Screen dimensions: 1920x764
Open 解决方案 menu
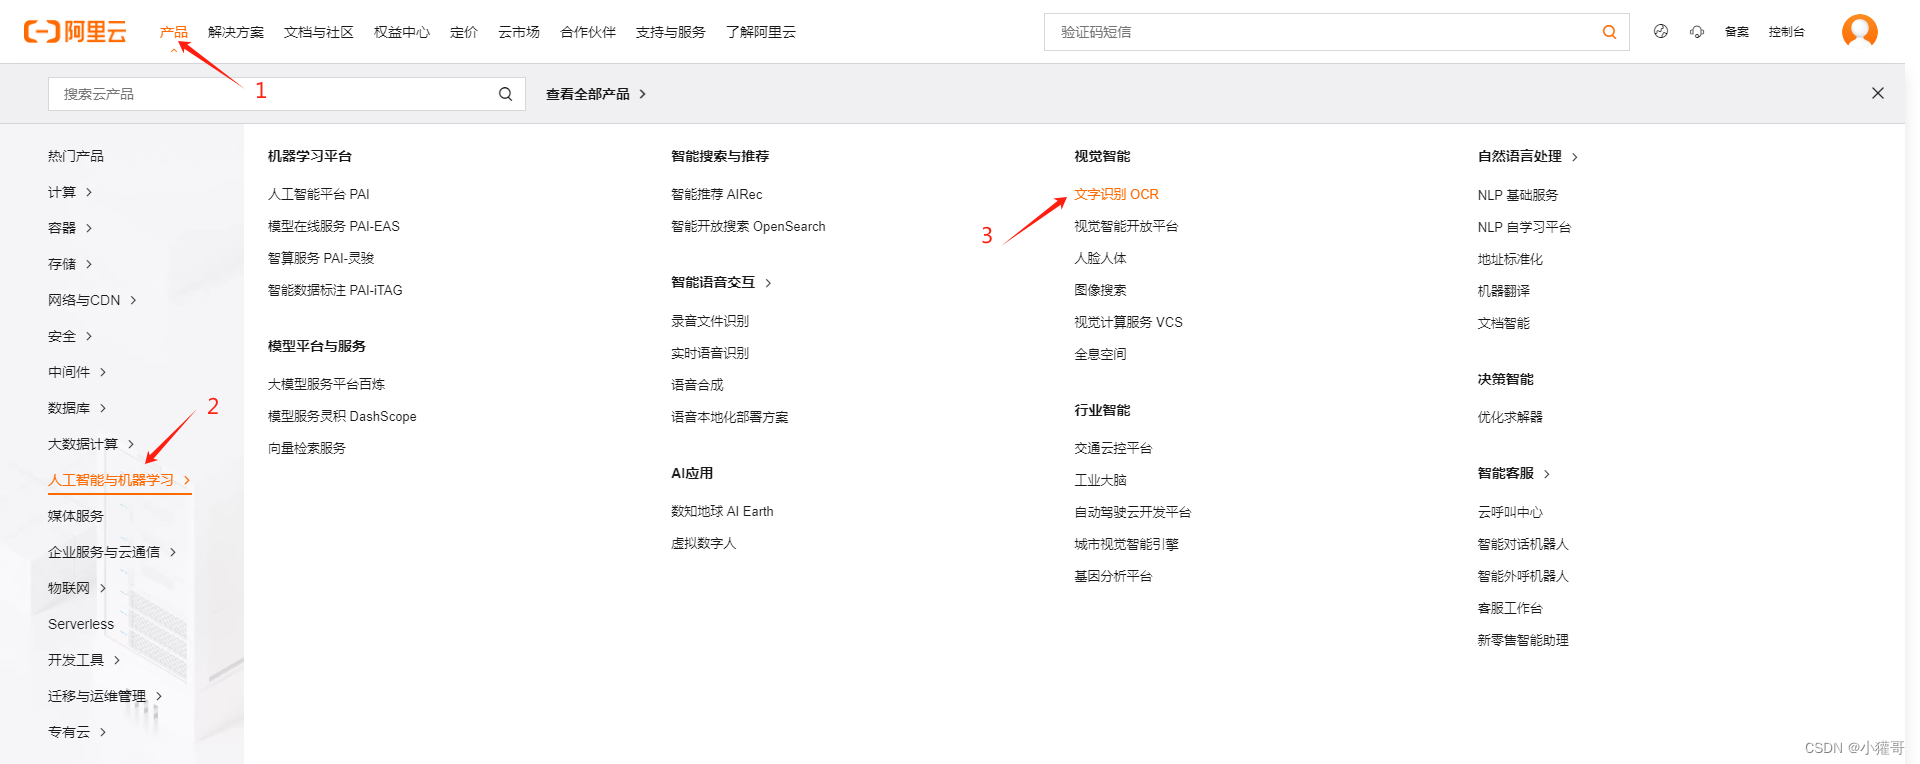click(236, 32)
